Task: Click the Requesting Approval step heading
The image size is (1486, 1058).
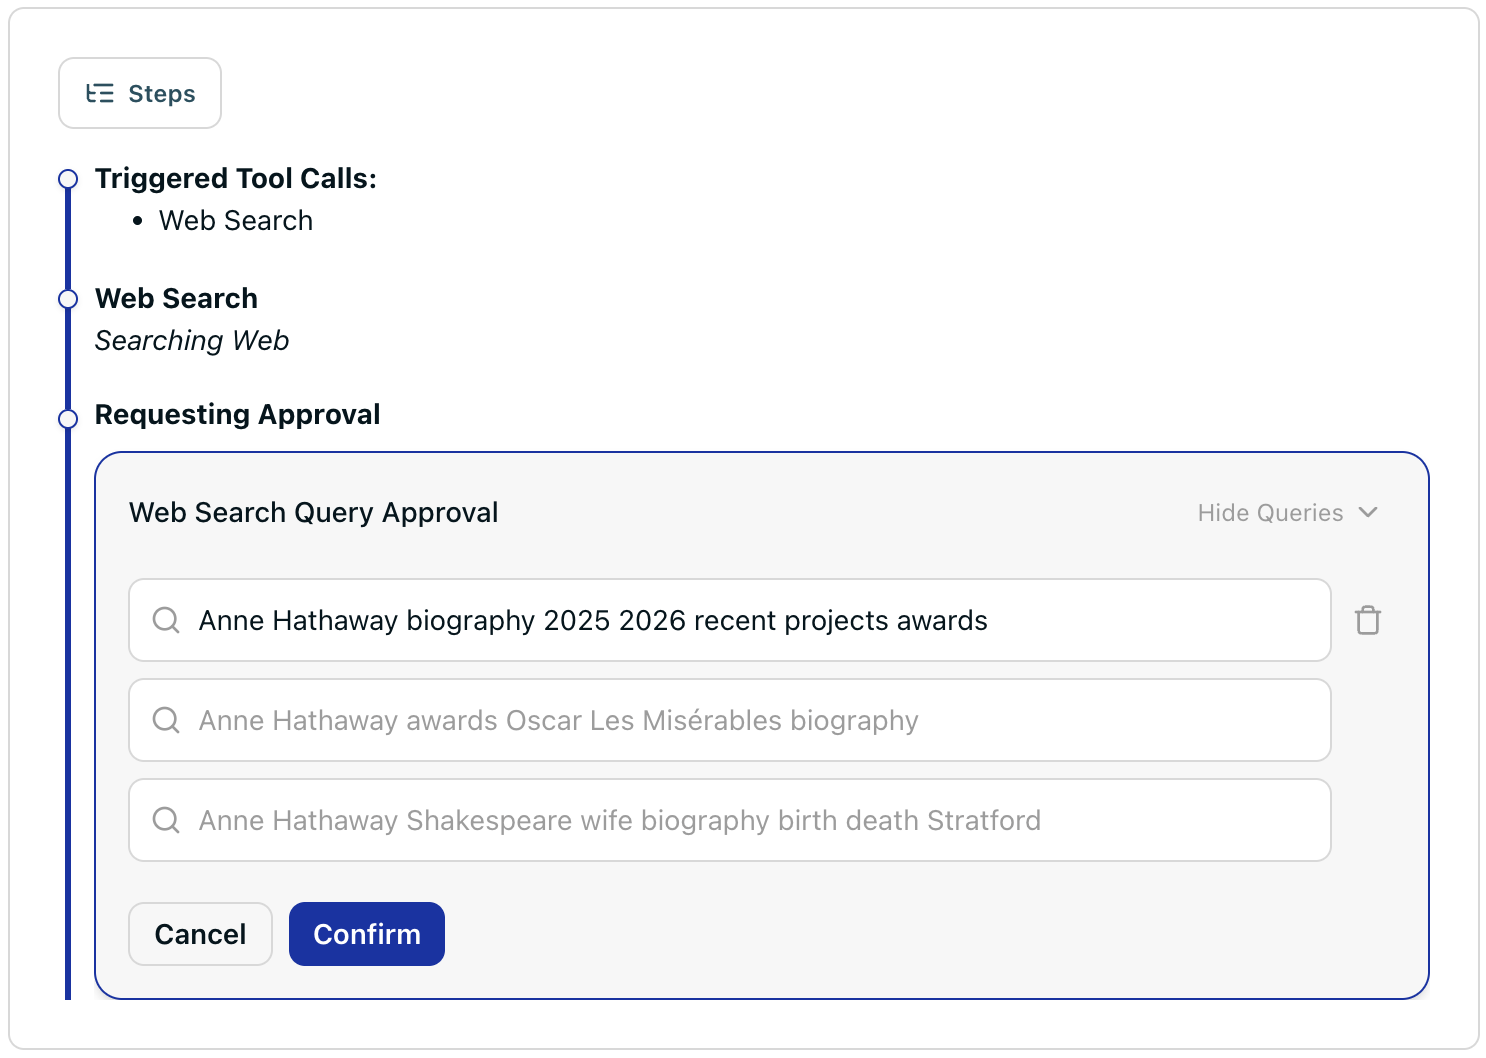Action: click(x=237, y=414)
